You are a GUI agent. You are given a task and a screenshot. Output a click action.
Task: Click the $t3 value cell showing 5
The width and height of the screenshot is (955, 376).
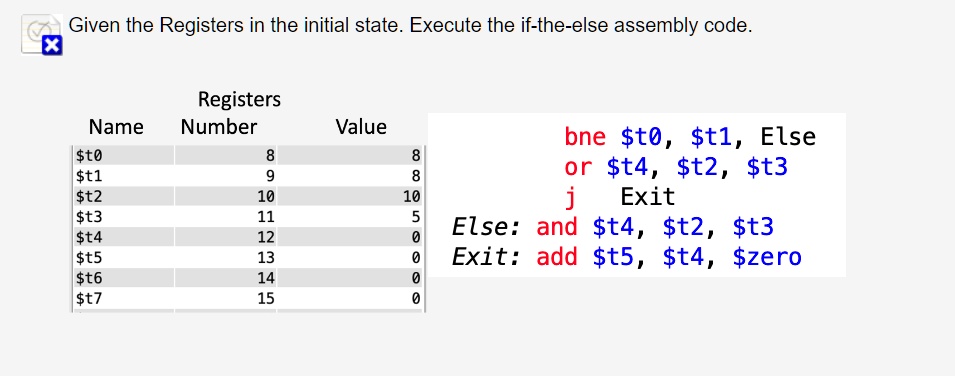tap(350, 216)
